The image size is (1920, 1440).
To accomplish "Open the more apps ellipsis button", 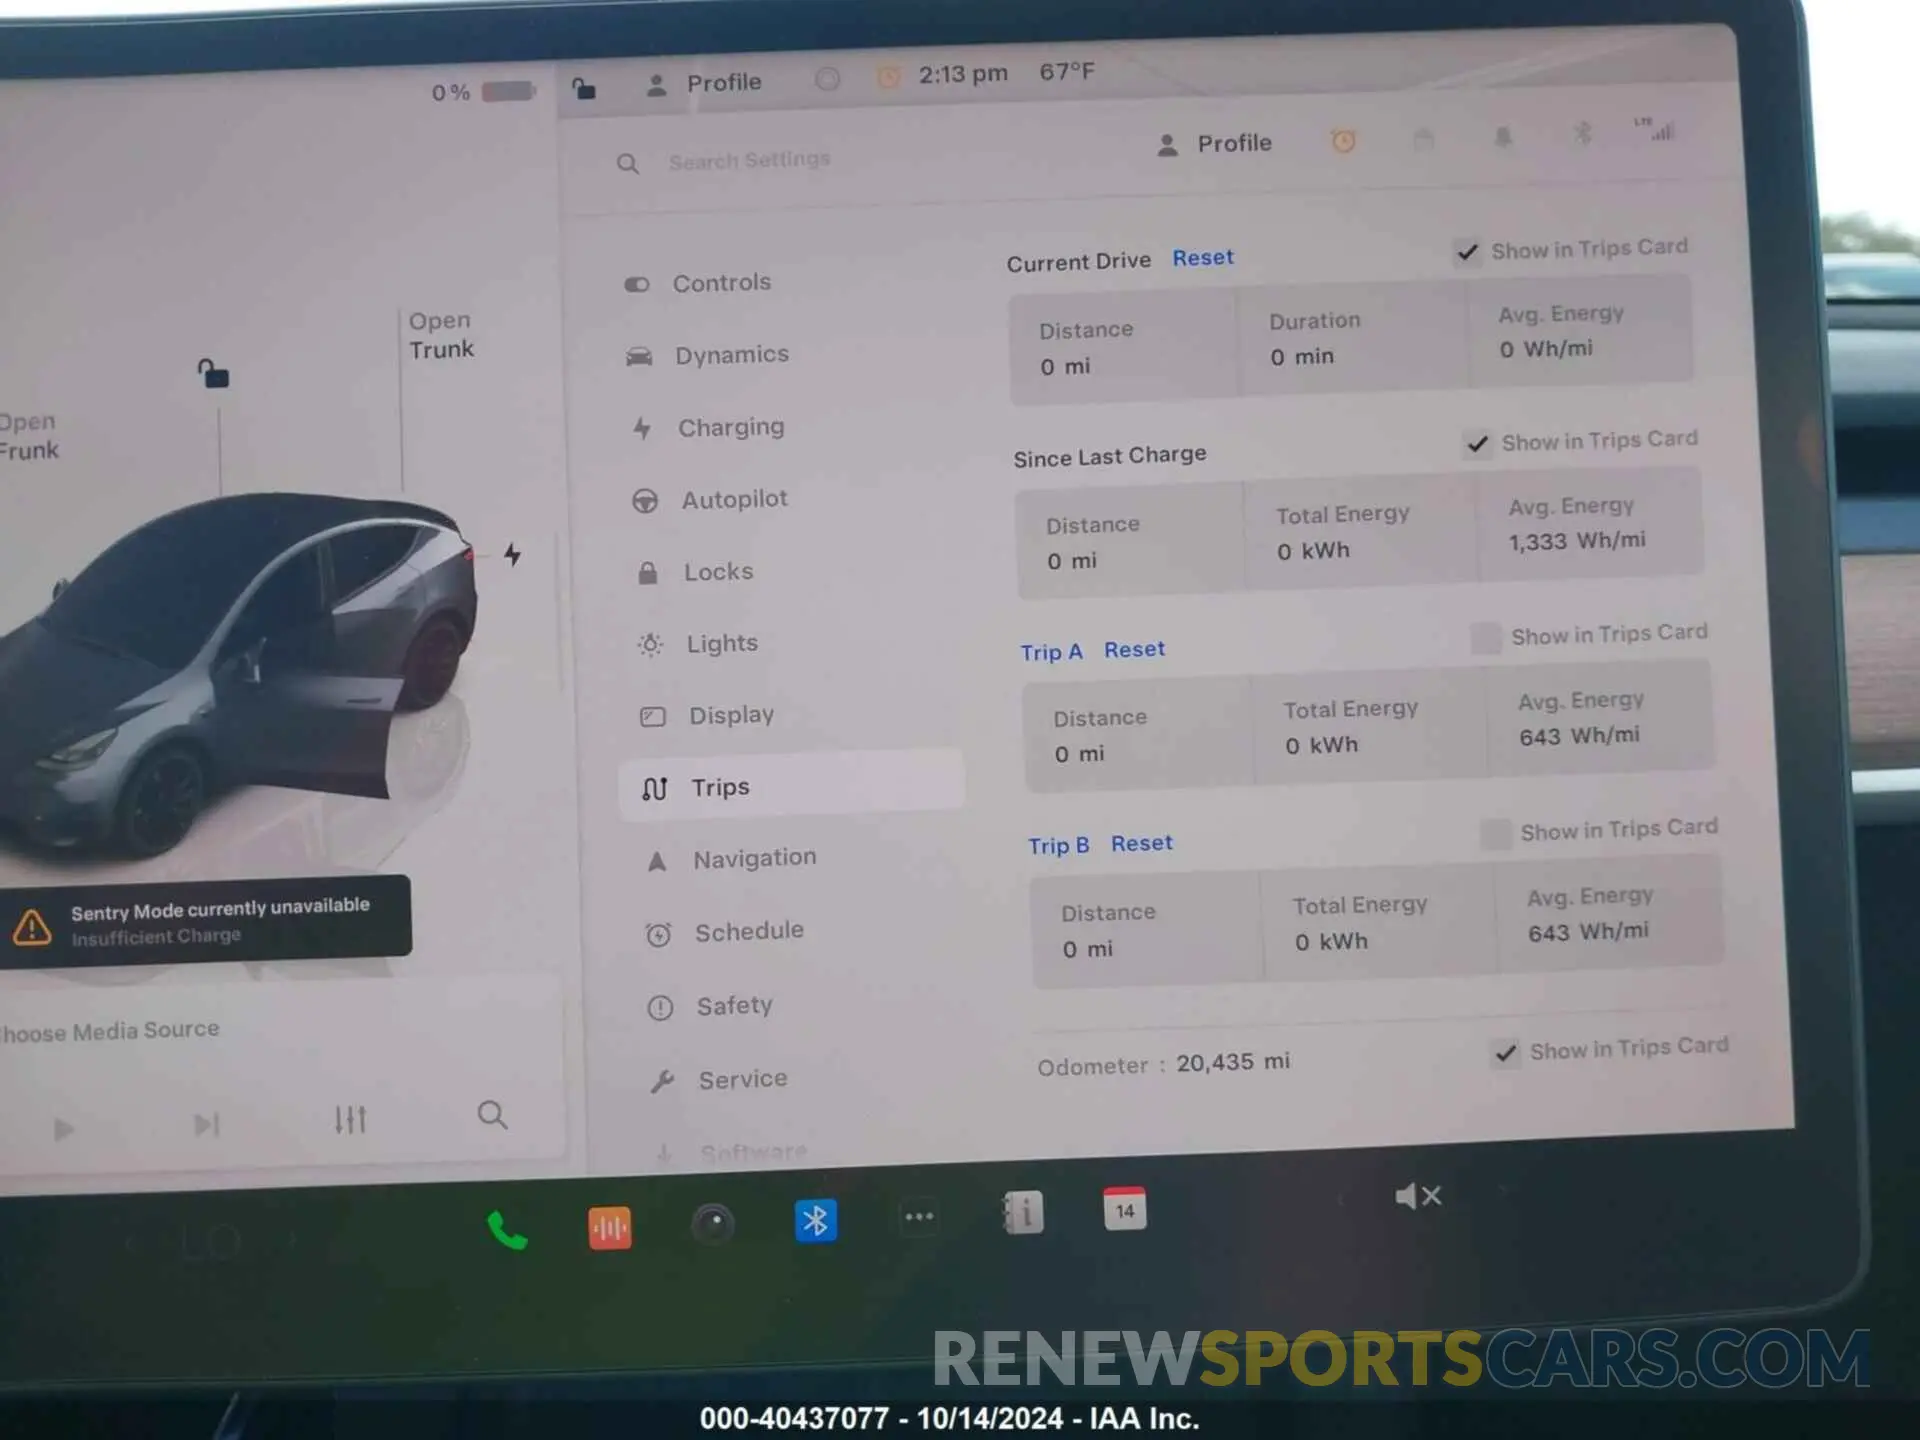I will [x=919, y=1217].
